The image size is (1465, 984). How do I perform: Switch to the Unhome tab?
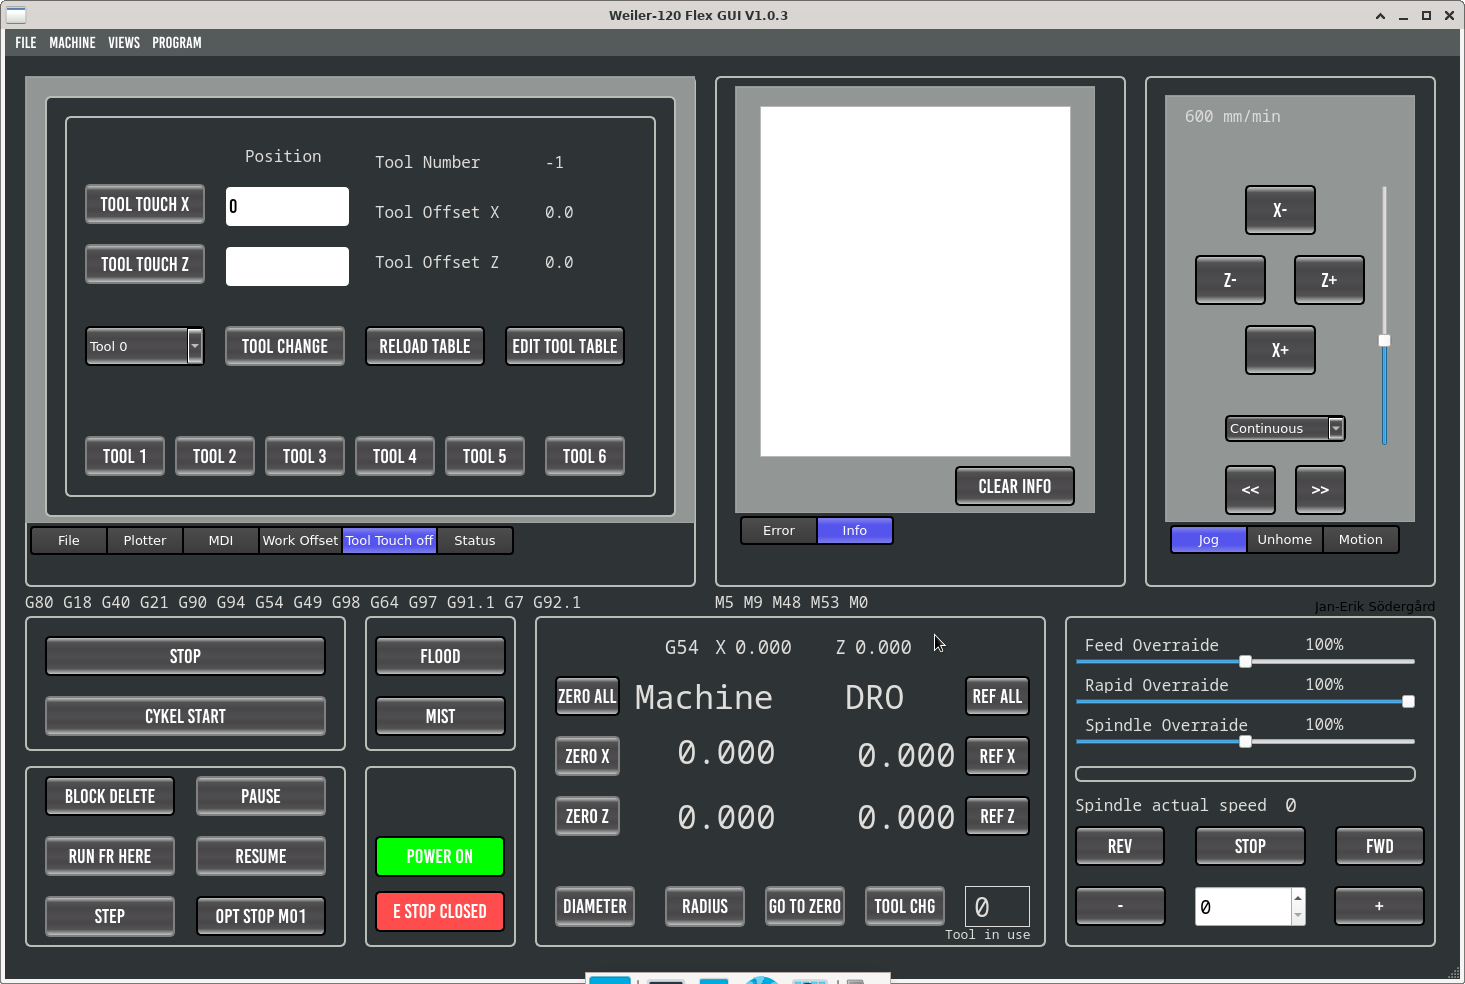pos(1285,540)
